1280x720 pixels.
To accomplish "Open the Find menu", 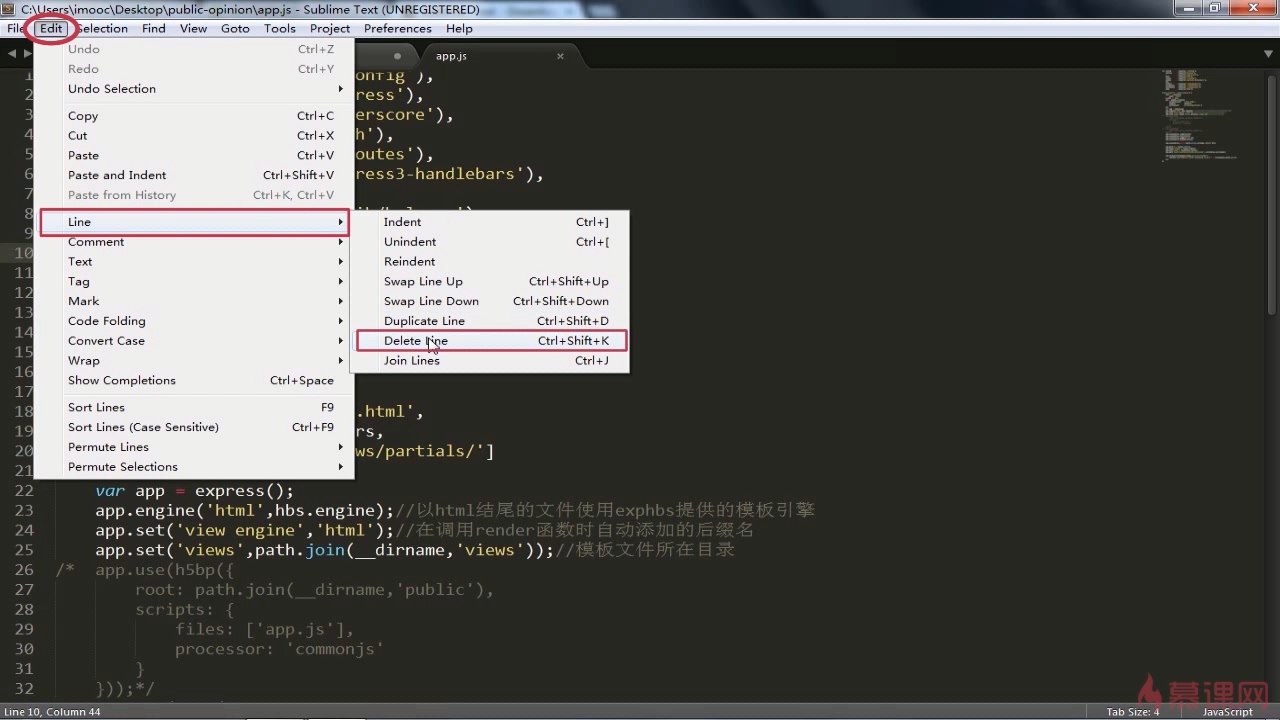I will click(x=154, y=28).
